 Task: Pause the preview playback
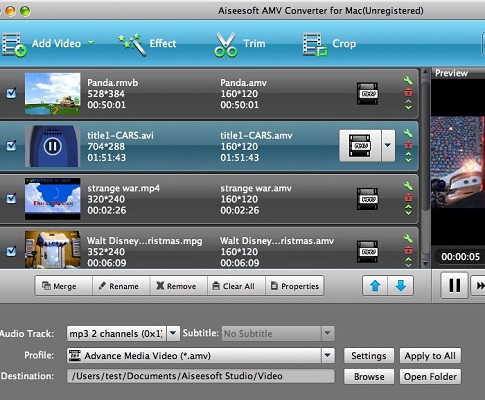coord(455,286)
